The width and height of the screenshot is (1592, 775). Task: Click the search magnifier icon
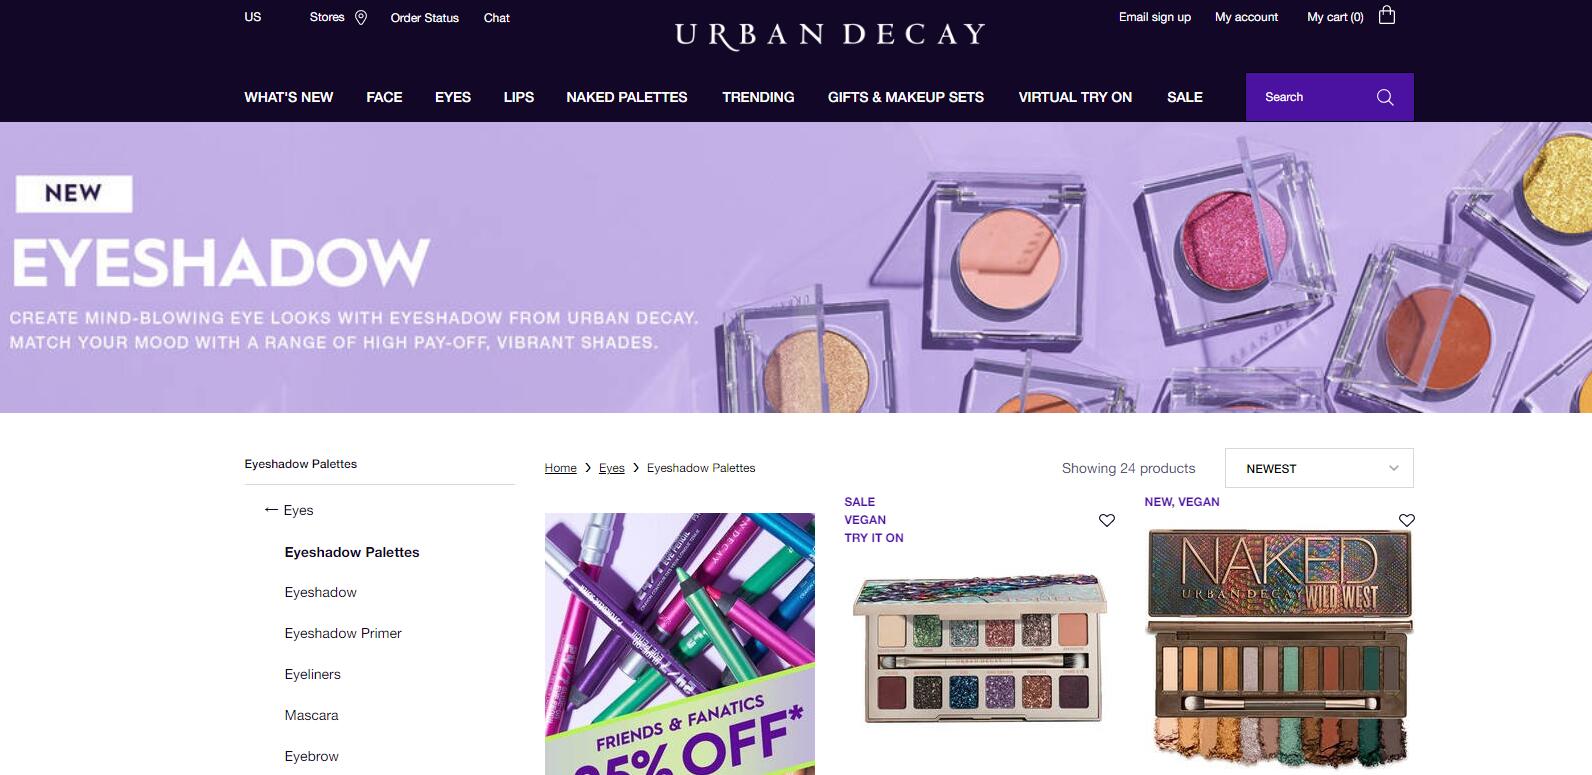(1385, 97)
